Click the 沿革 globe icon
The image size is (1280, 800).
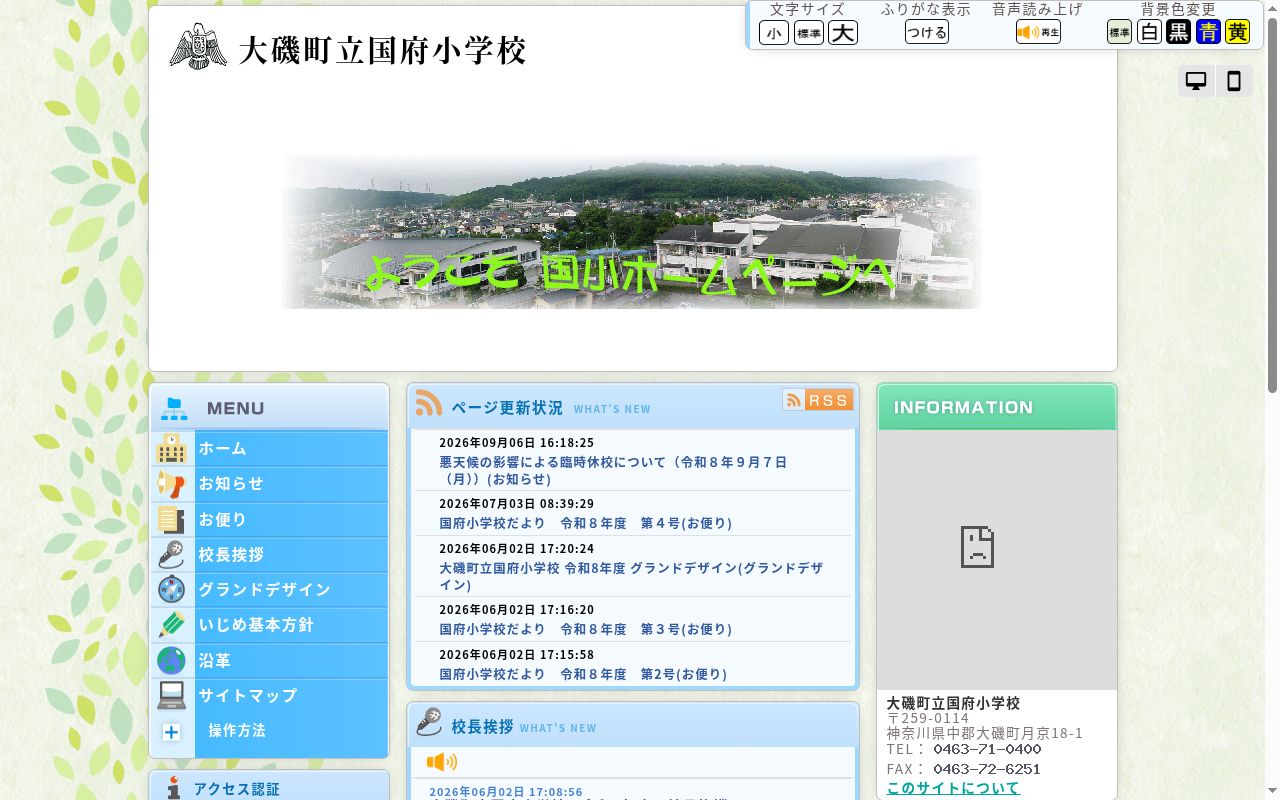point(172,661)
